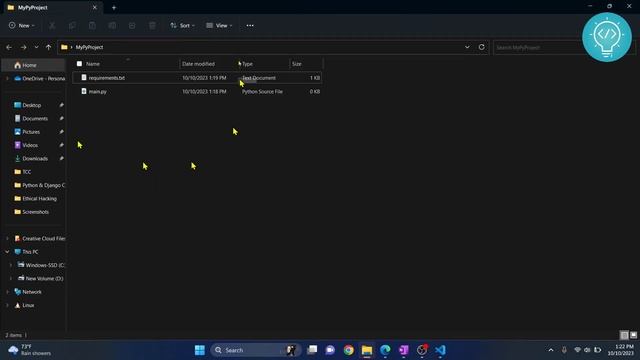This screenshot has width=640, height=360.
Task: Switch to details view layout icon
Action: 624,335
